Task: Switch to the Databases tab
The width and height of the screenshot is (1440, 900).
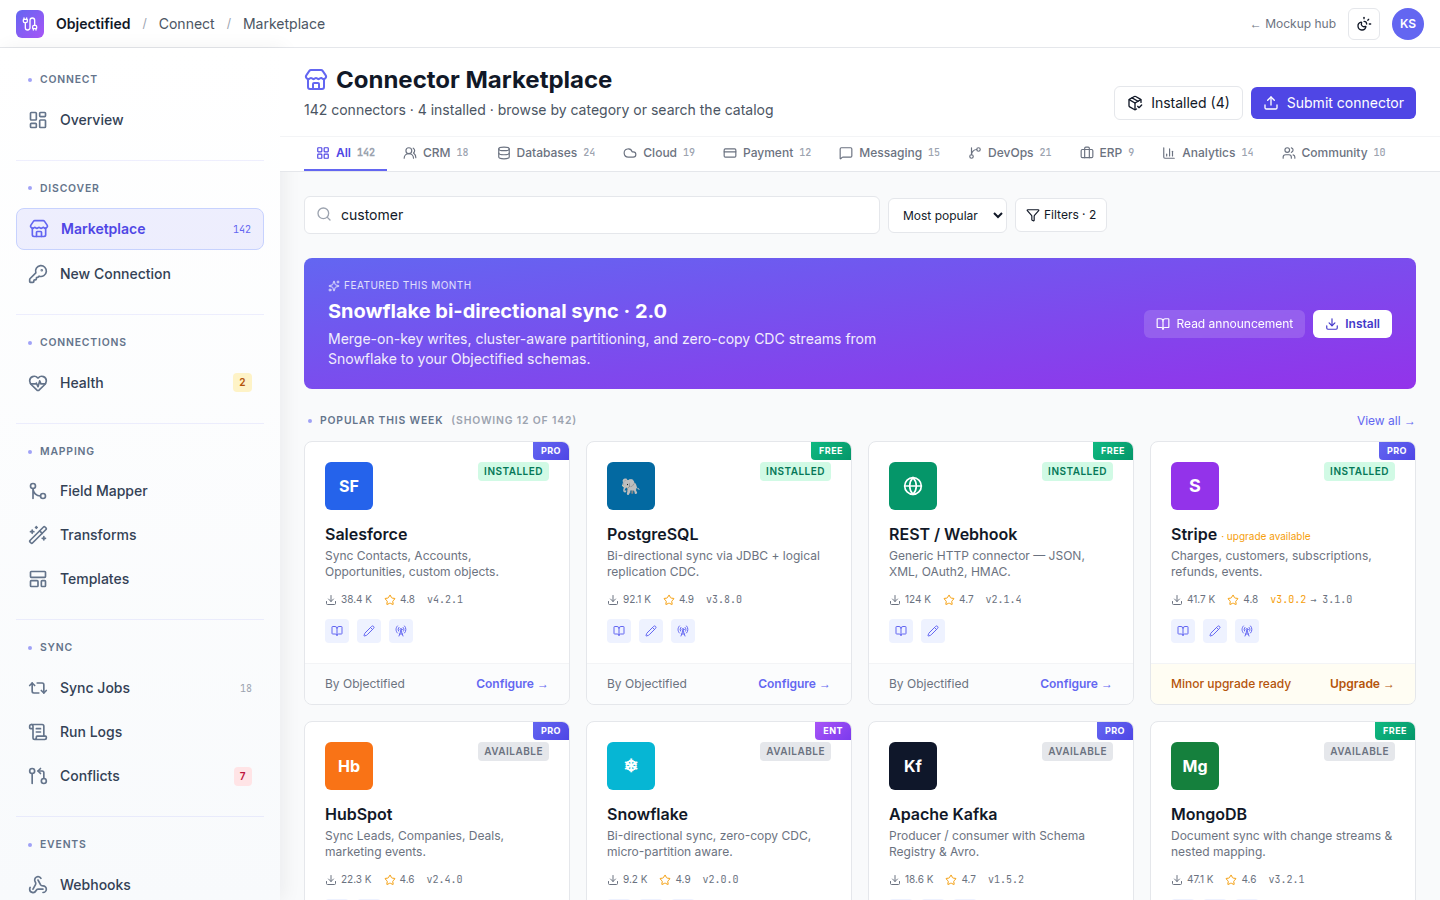Action: pyautogui.click(x=546, y=153)
